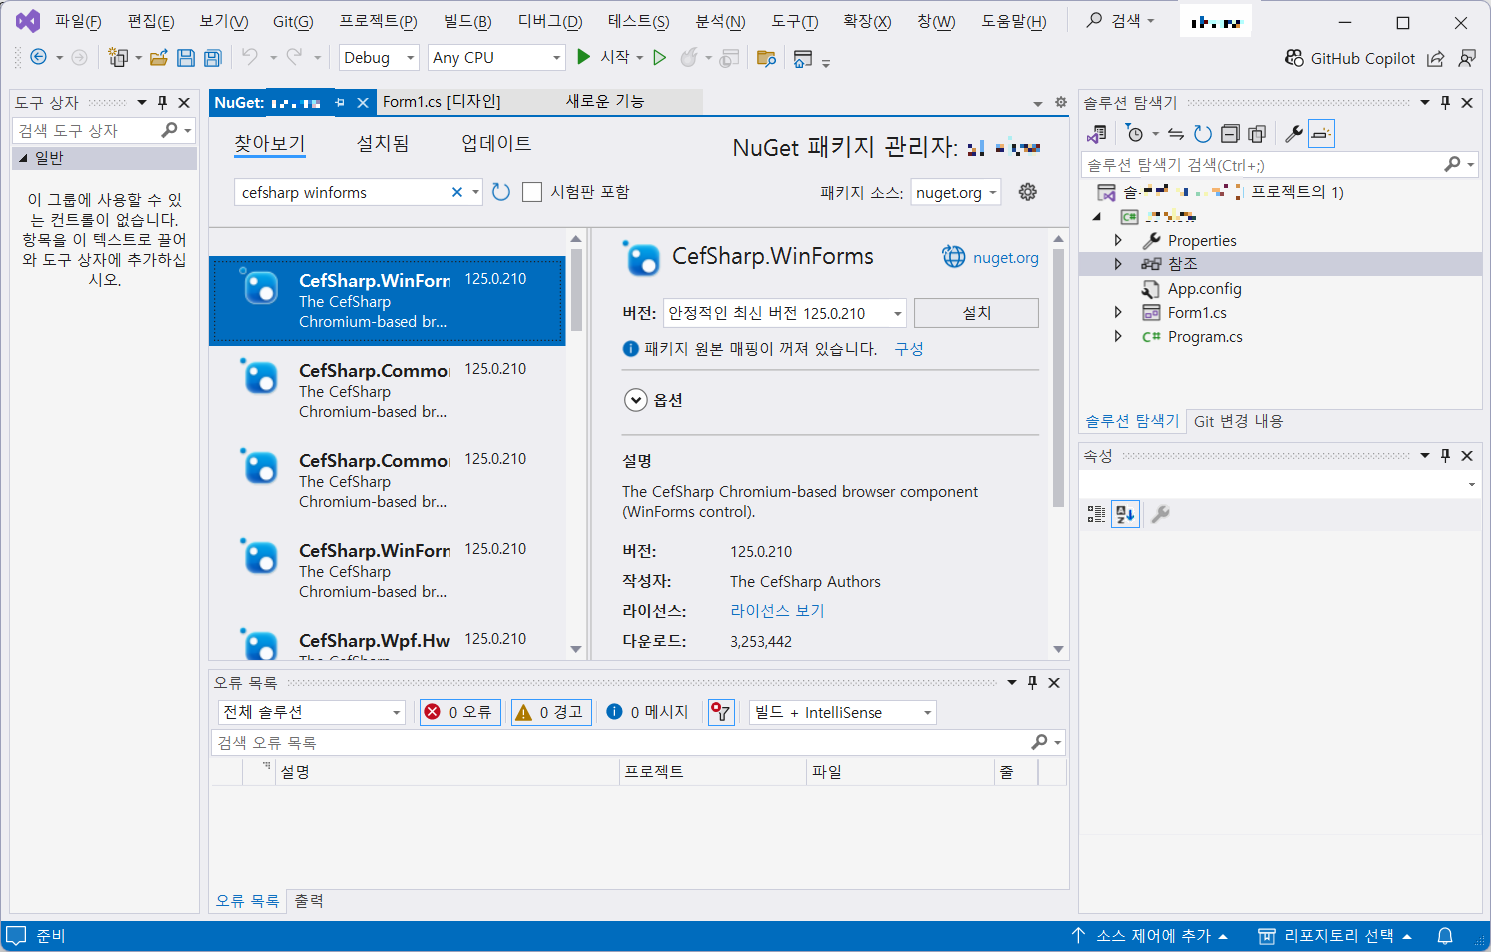
Task: Click the feedback person icon
Action: pyautogui.click(x=1466, y=58)
